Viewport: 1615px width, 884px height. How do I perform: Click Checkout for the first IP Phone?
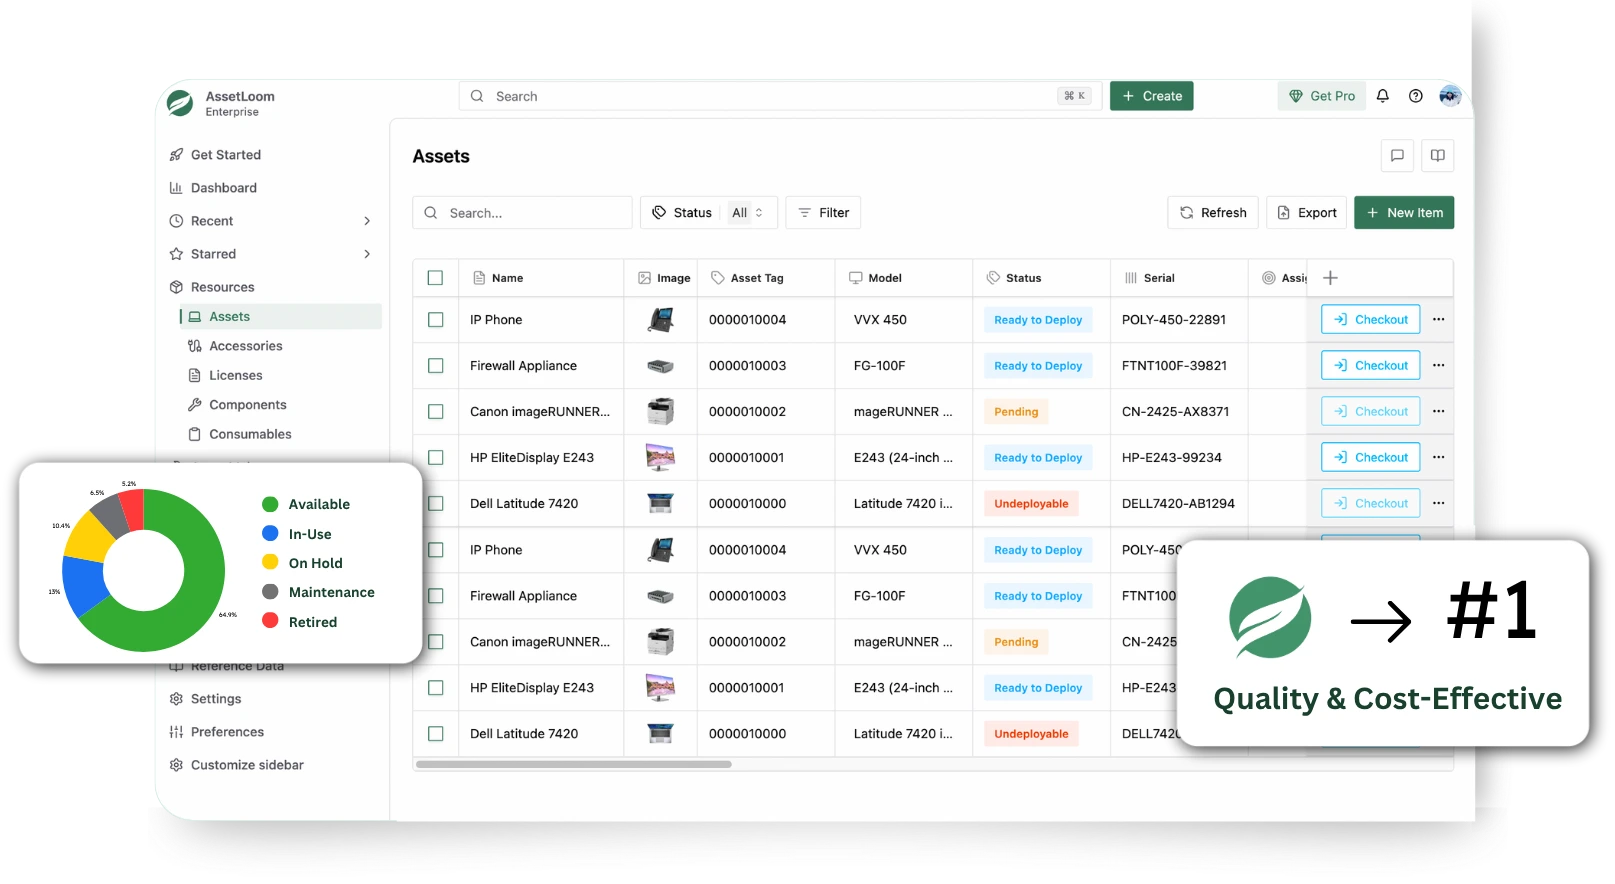pyautogui.click(x=1370, y=320)
